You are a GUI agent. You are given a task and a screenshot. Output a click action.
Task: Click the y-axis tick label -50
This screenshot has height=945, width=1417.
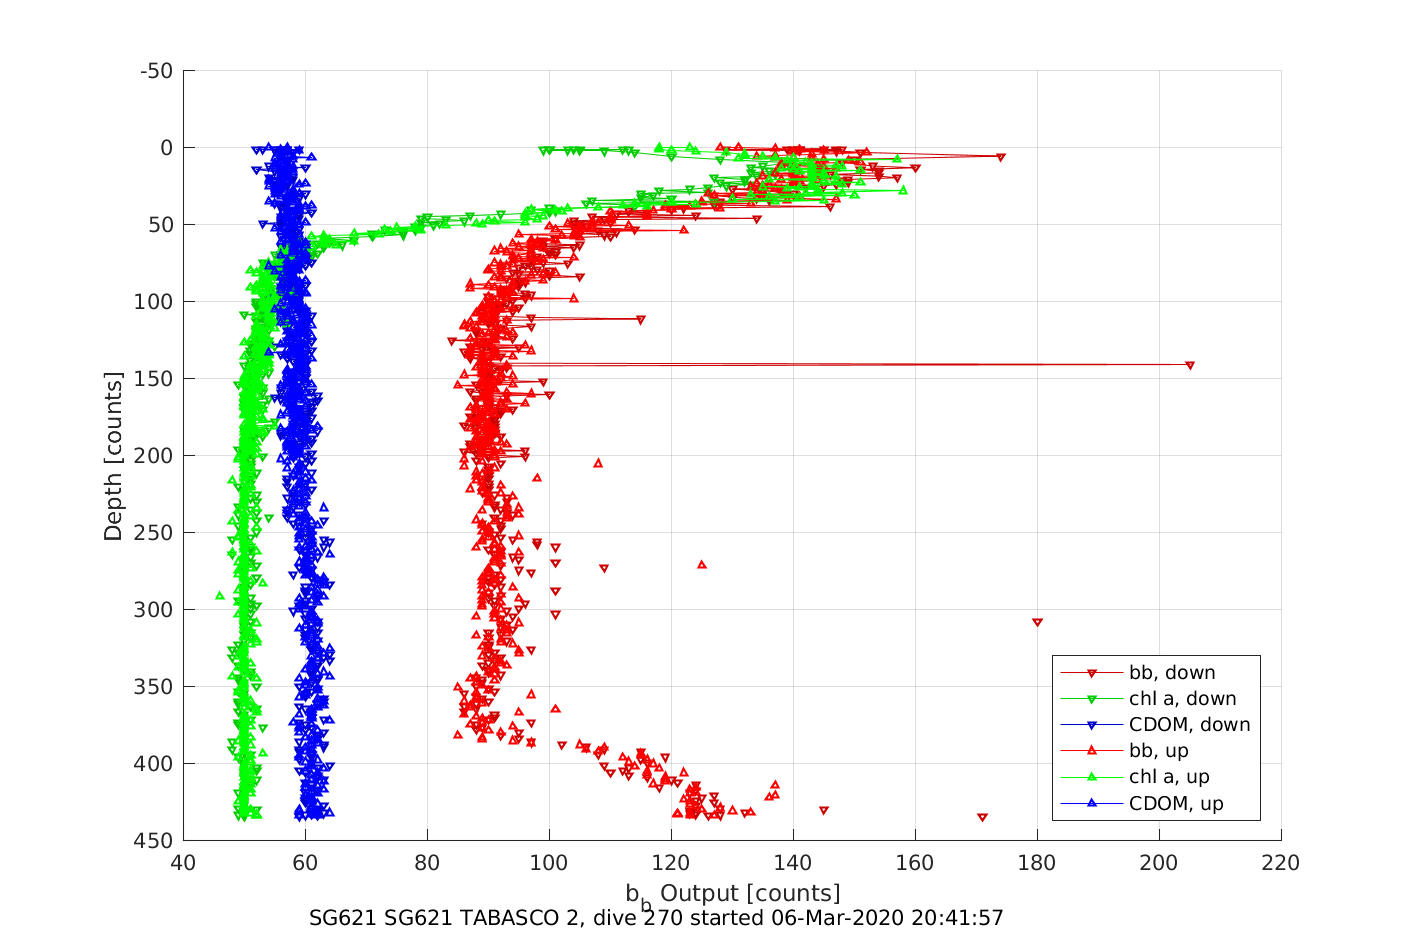tap(156, 71)
